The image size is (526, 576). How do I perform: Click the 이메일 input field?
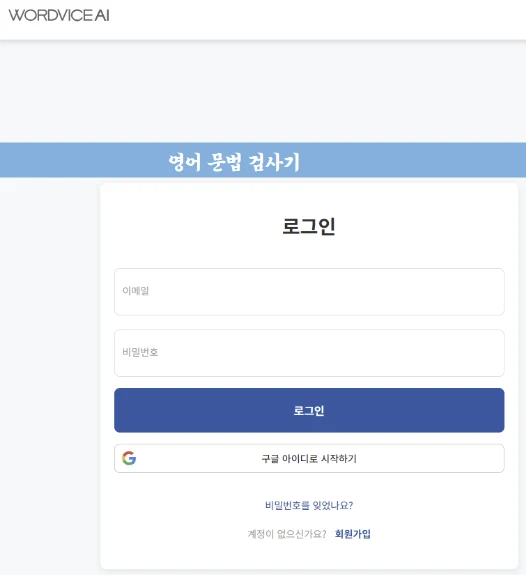tap(309, 292)
